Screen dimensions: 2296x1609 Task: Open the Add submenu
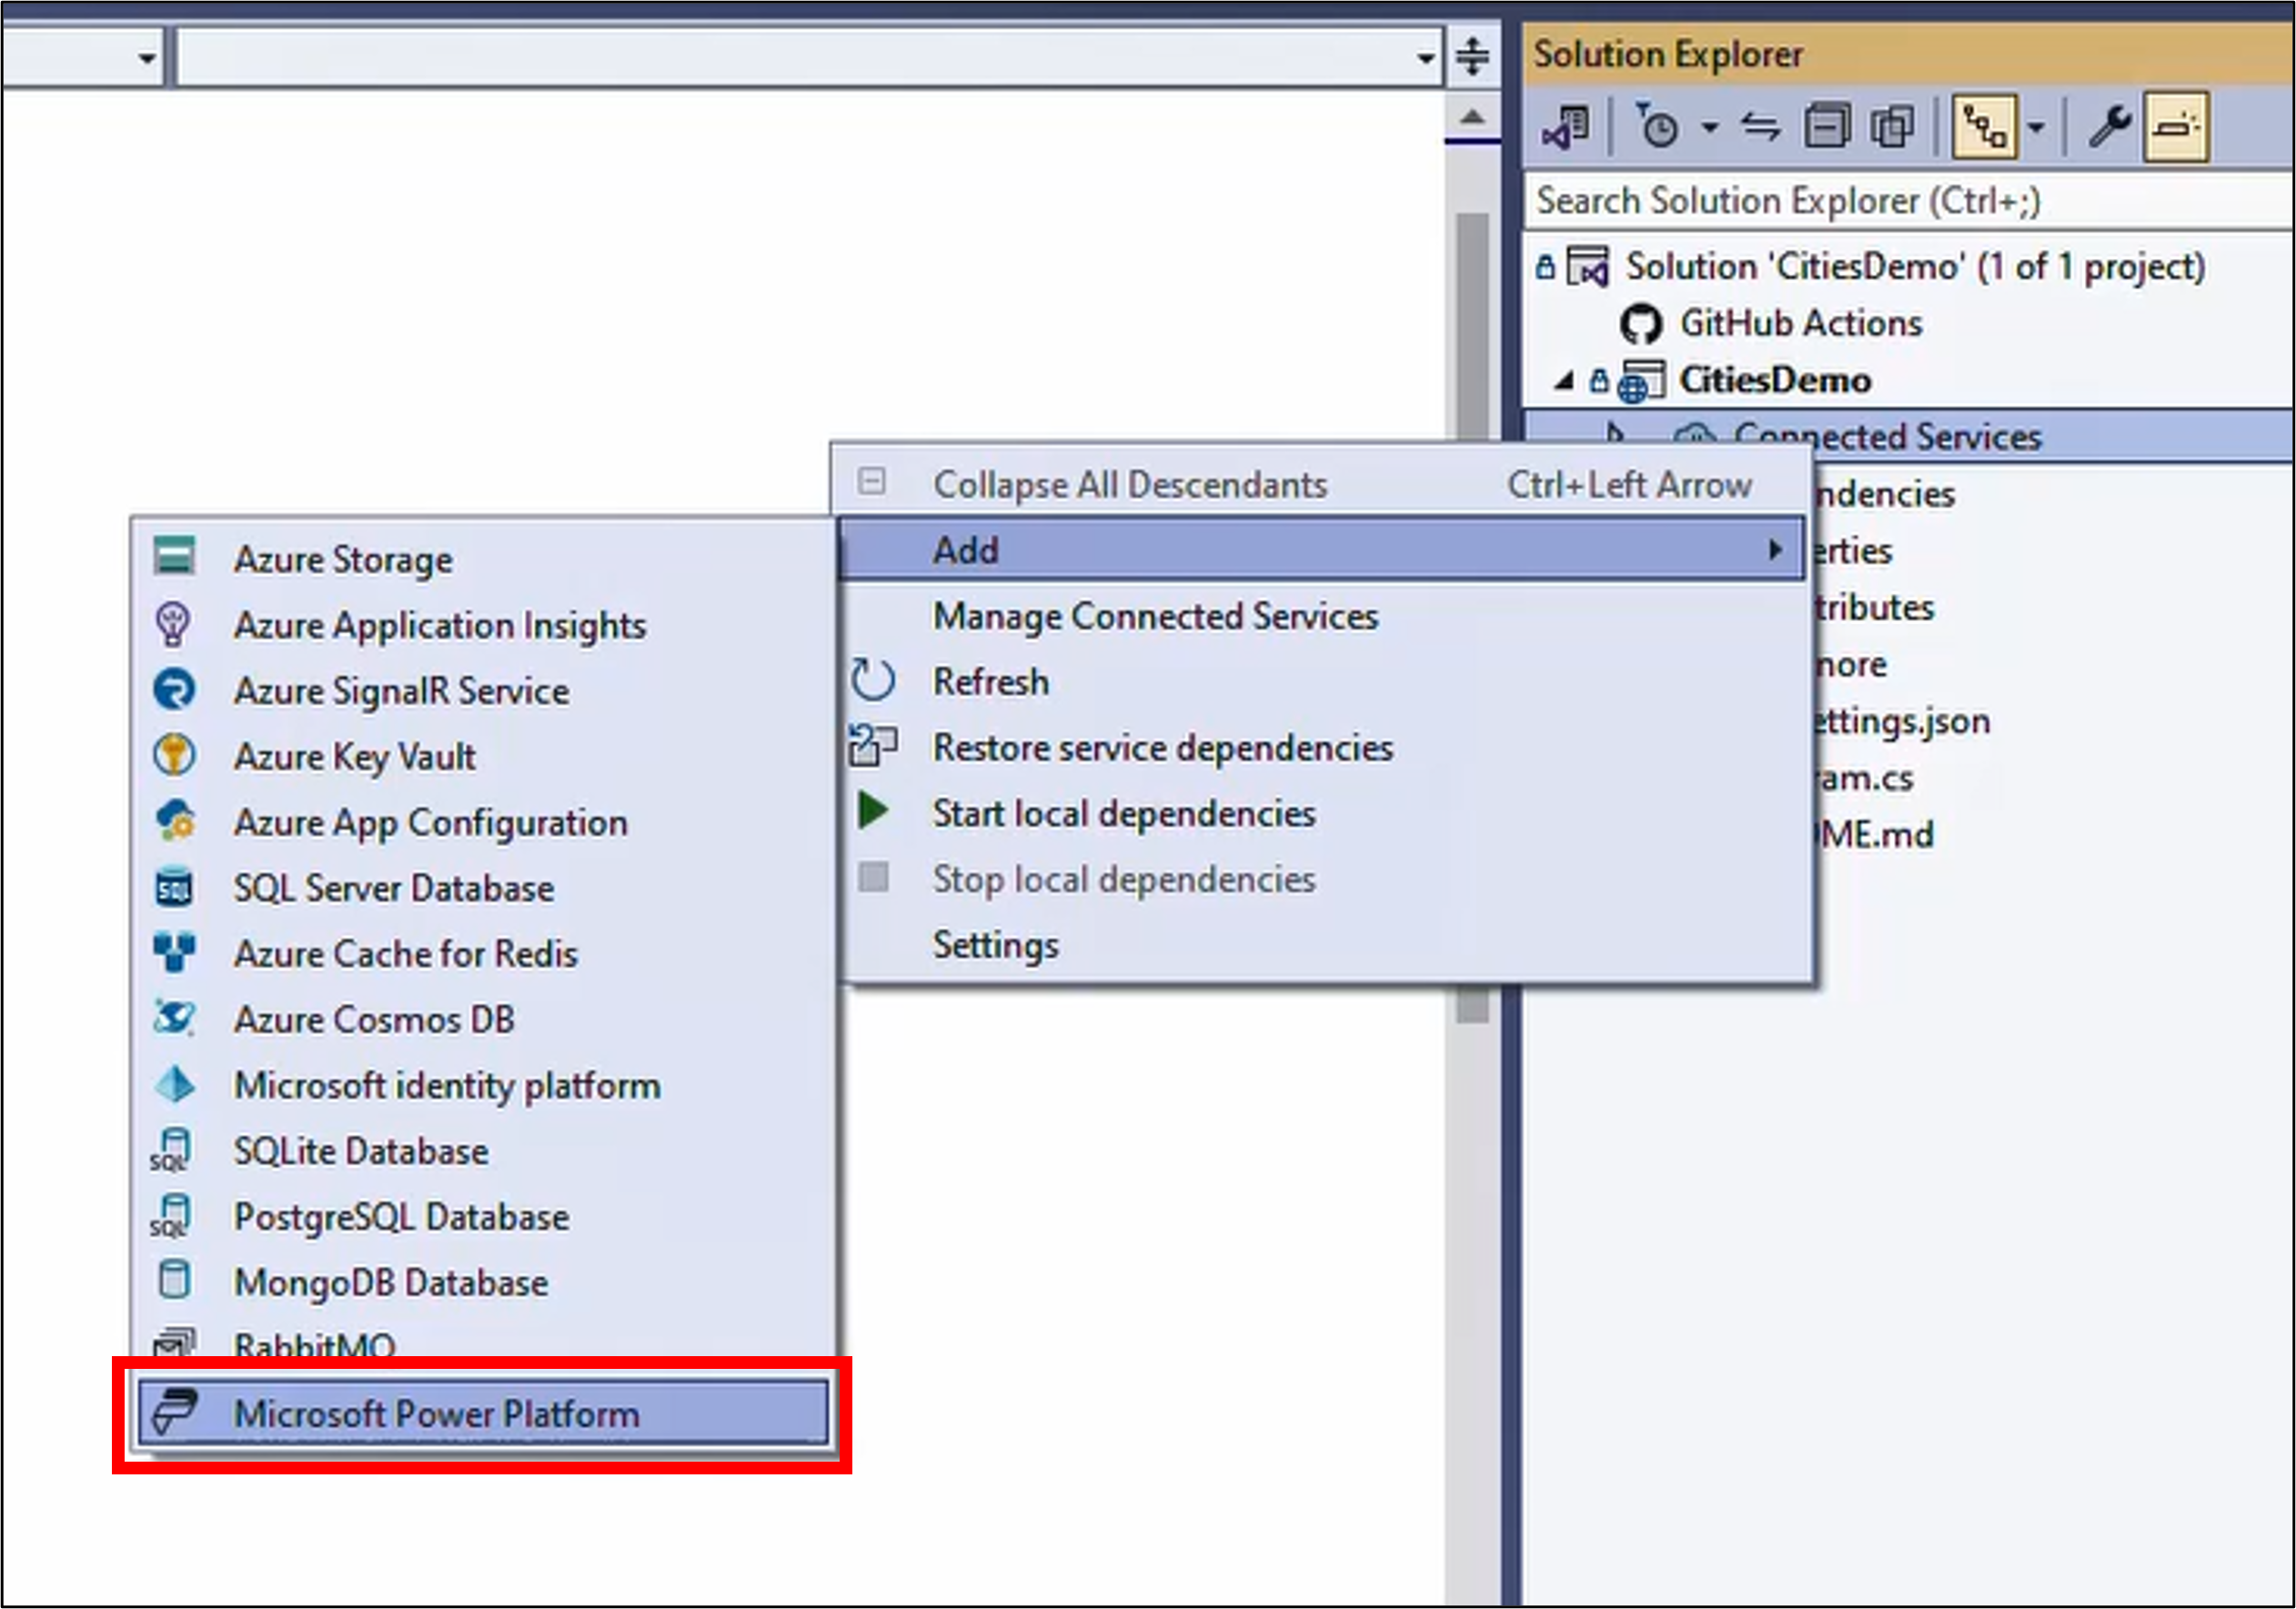coord(1322,550)
